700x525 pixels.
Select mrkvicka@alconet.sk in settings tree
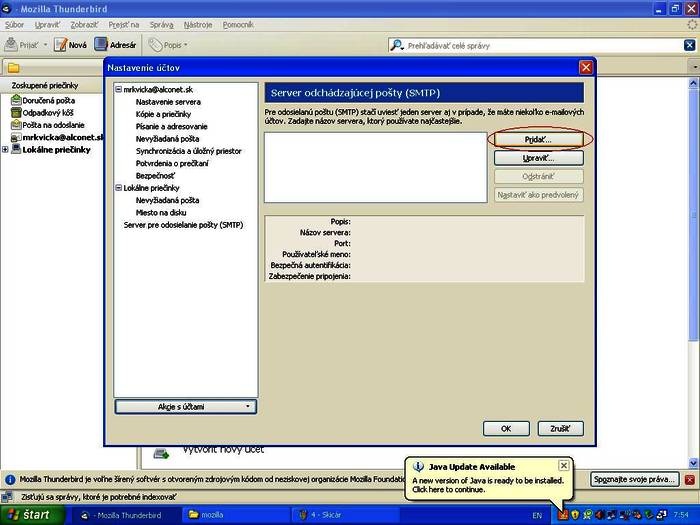pyautogui.click(x=158, y=89)
